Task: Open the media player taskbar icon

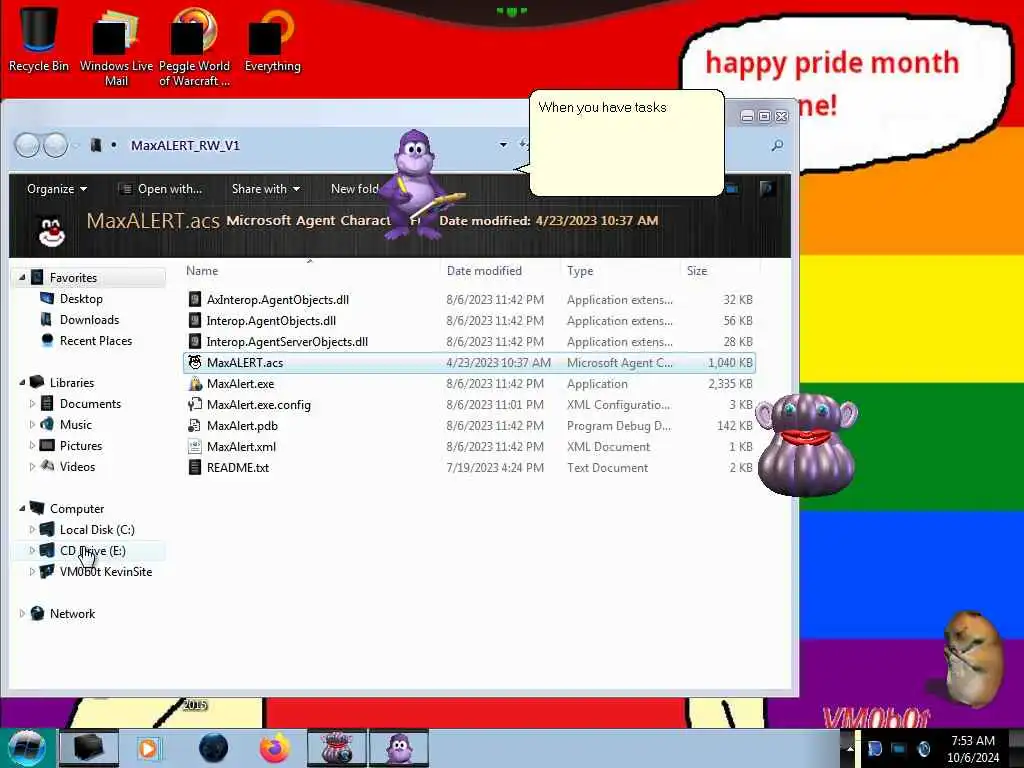Action: 148,748
